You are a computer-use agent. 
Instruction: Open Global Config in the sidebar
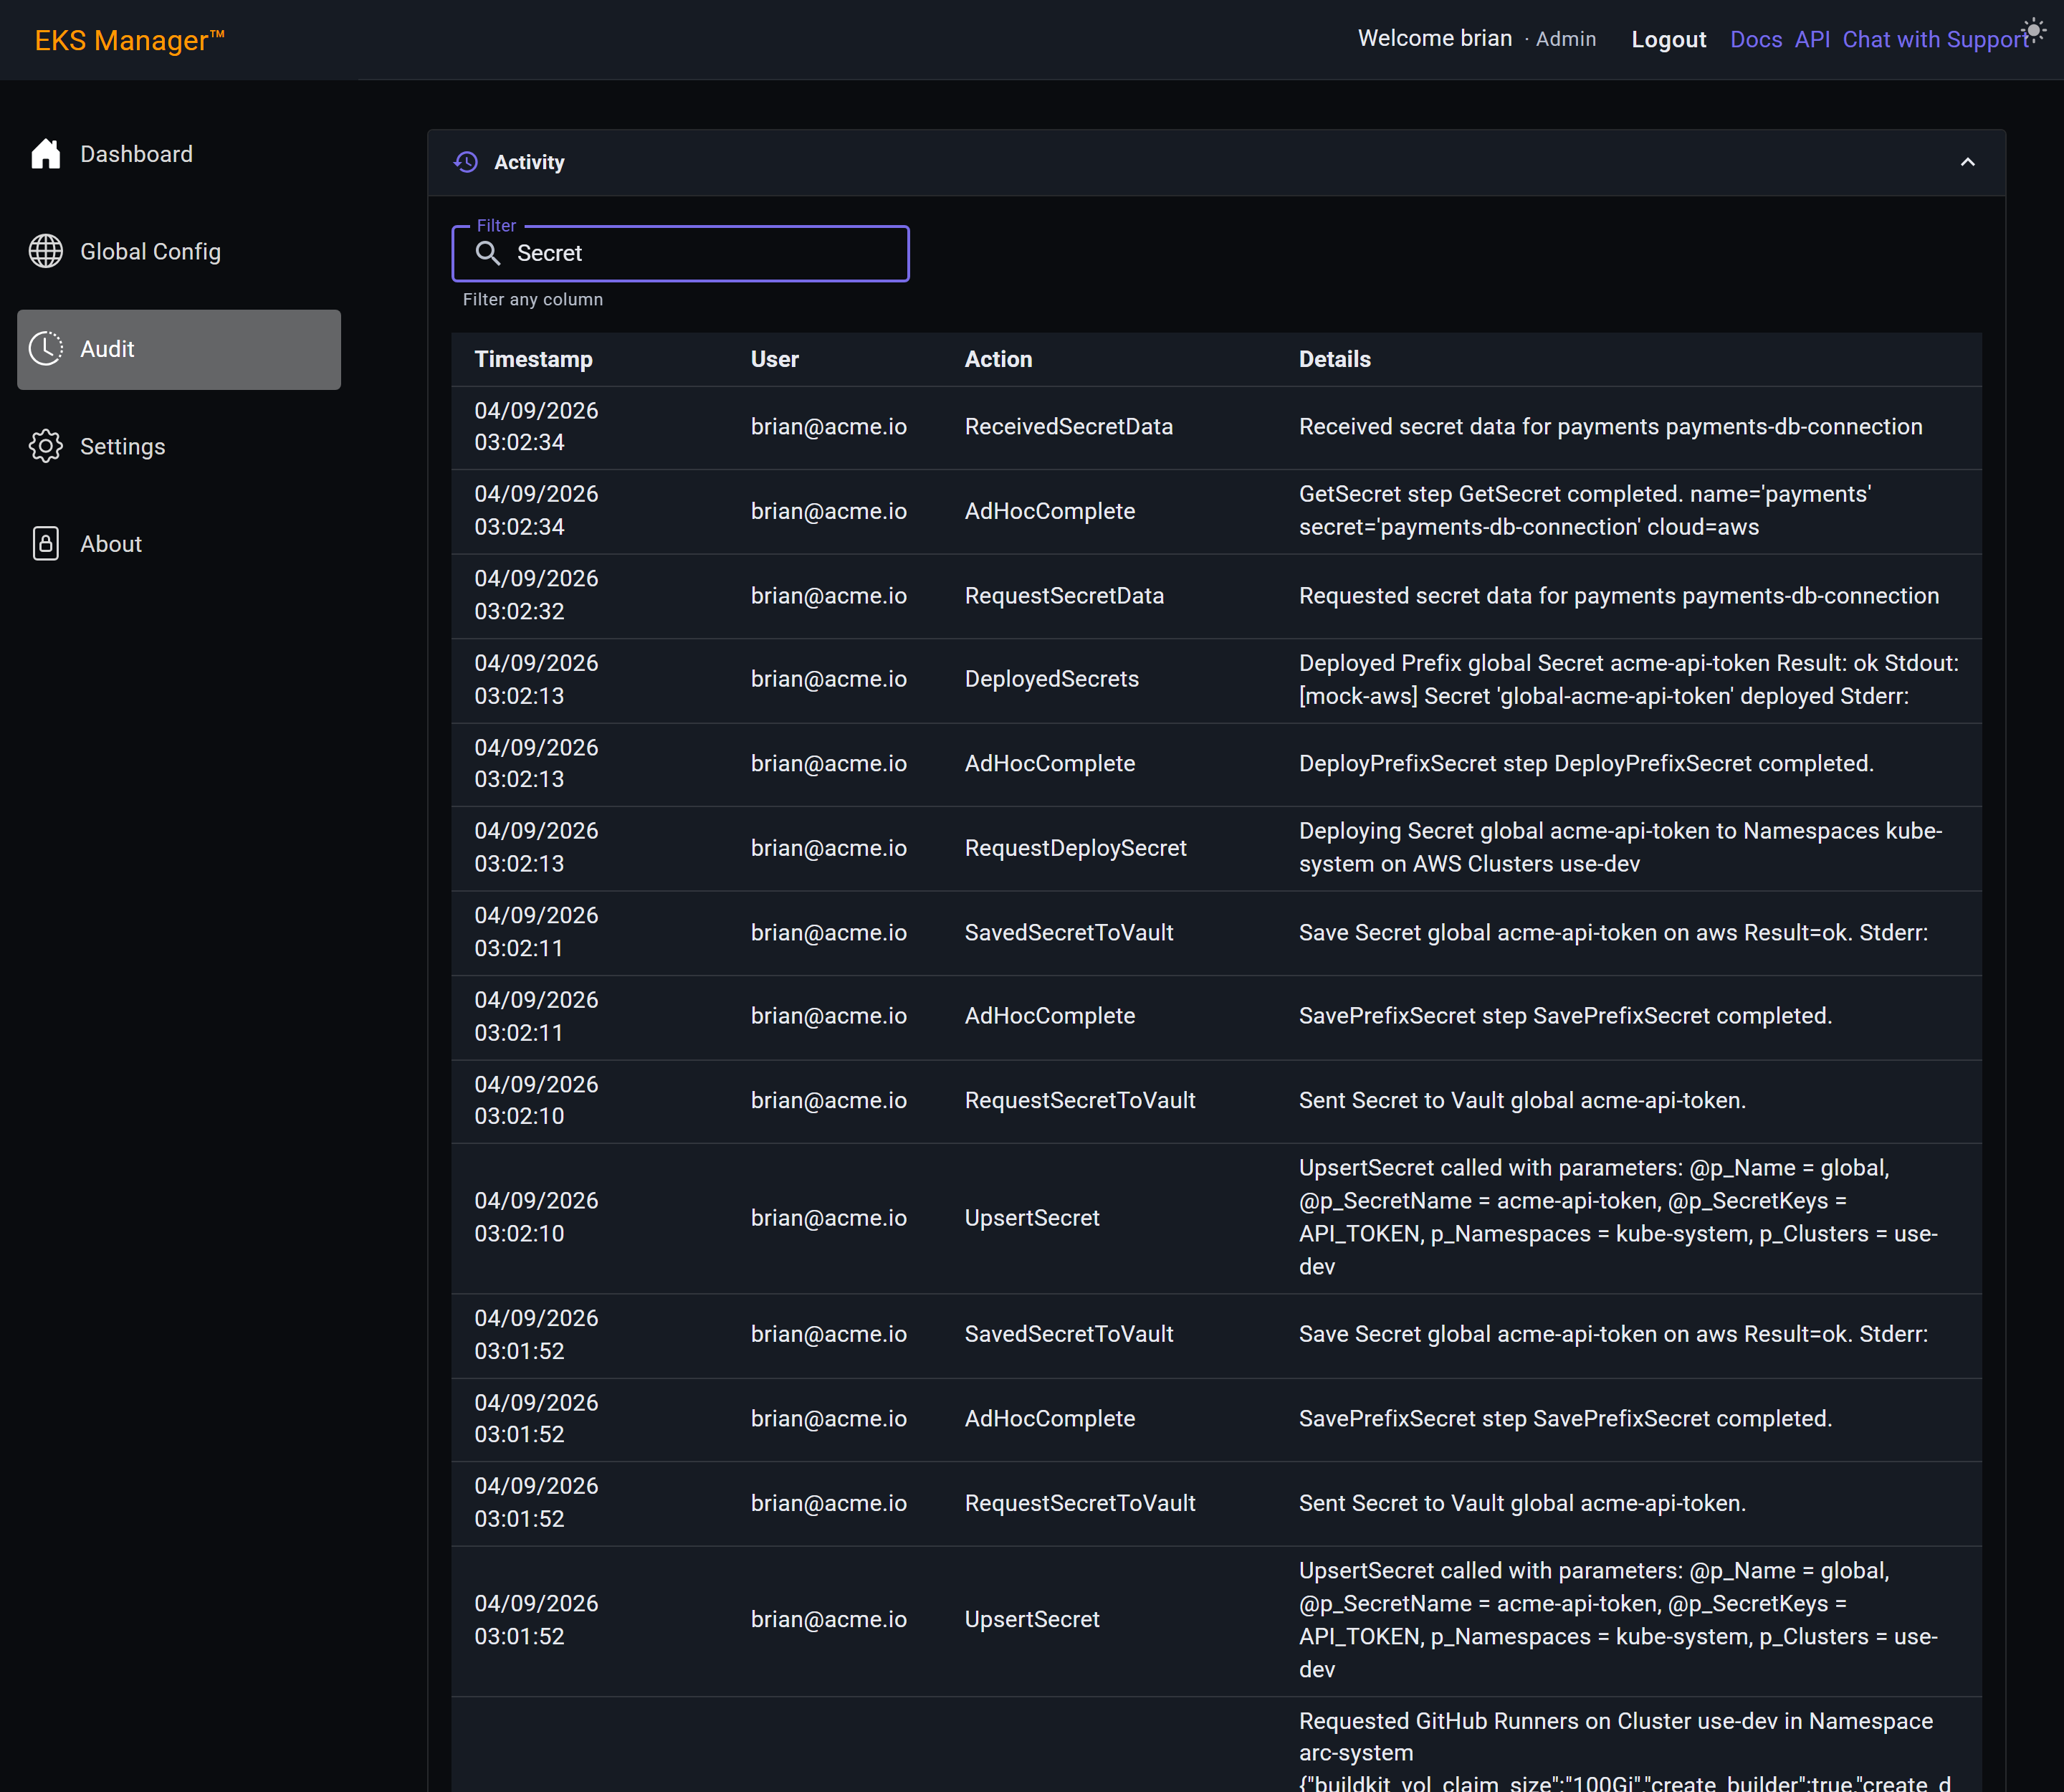click(179, 252)
